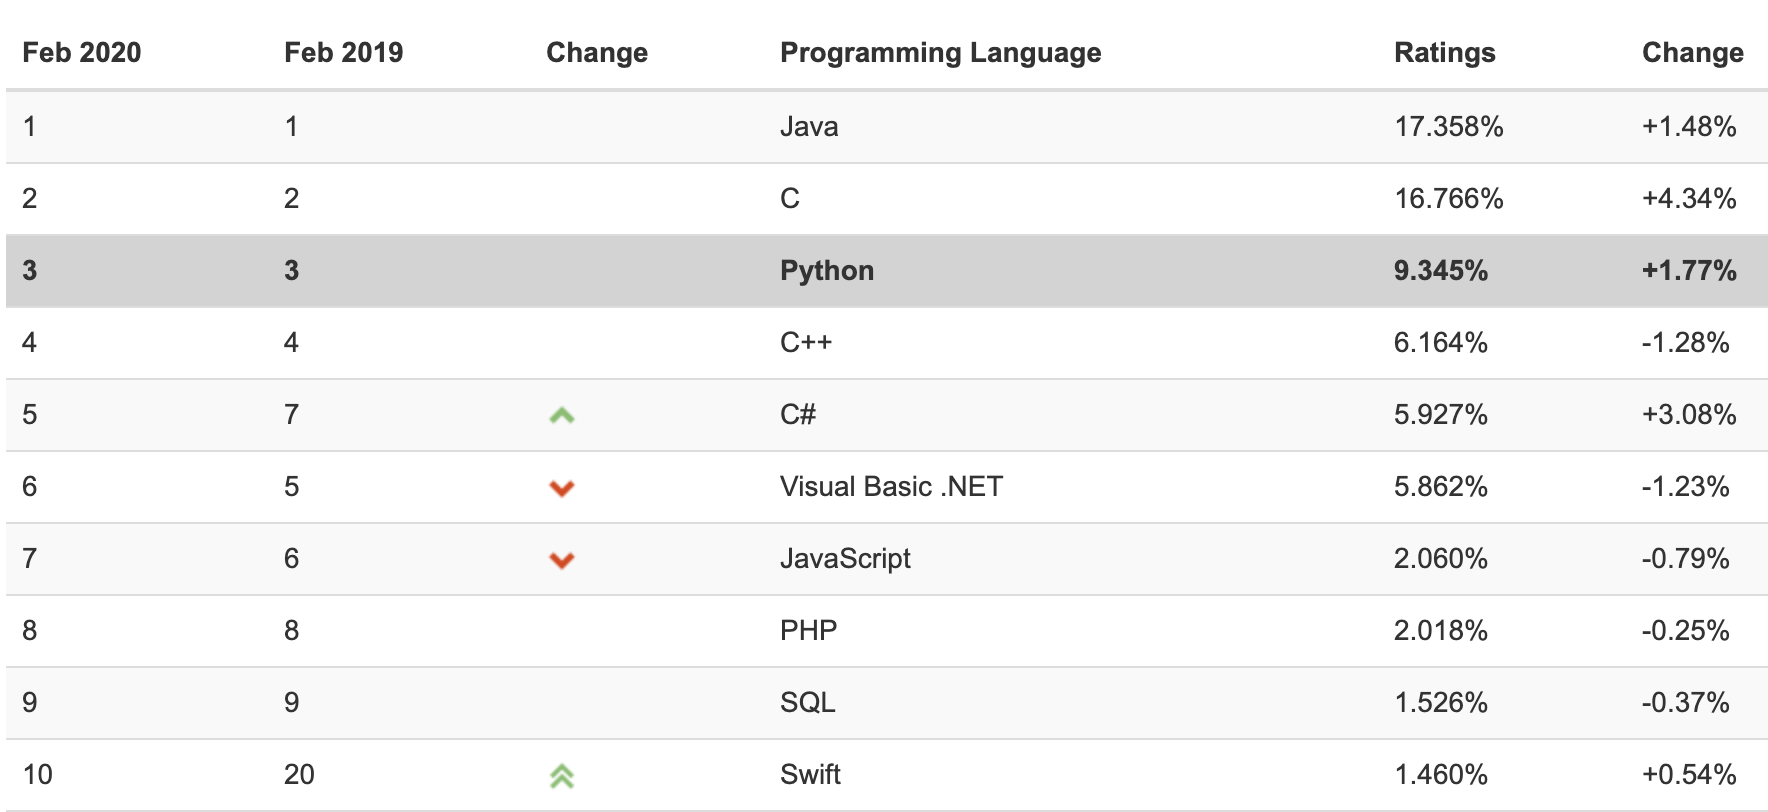Viewport: 1768px width, 812px height.
Task: Click the -1.28% change value
Action: point(1686,343)
